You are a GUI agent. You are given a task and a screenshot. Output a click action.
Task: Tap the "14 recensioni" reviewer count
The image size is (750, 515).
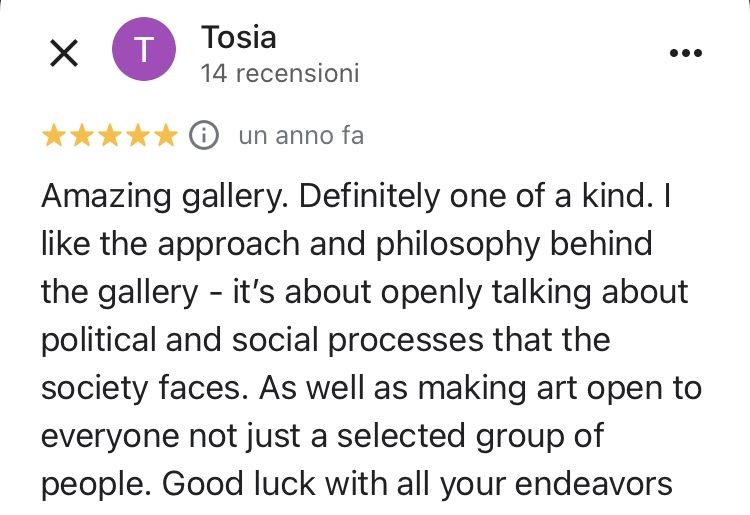tap(279, 73)
